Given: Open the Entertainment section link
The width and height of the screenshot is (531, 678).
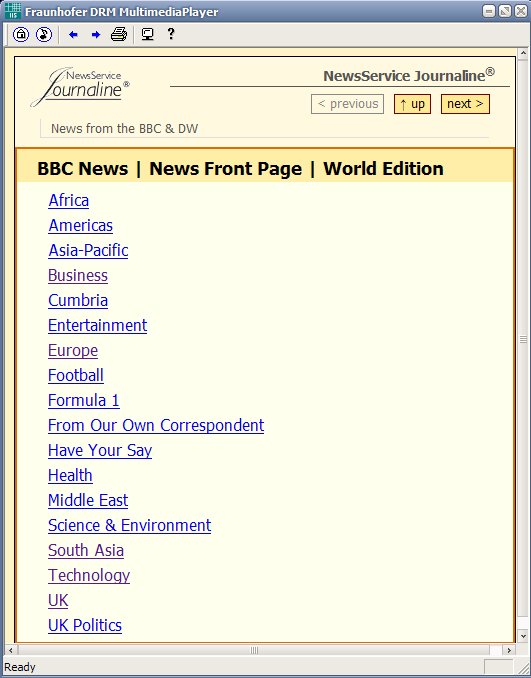Looking at the screenshot, I should click(98, 326).
